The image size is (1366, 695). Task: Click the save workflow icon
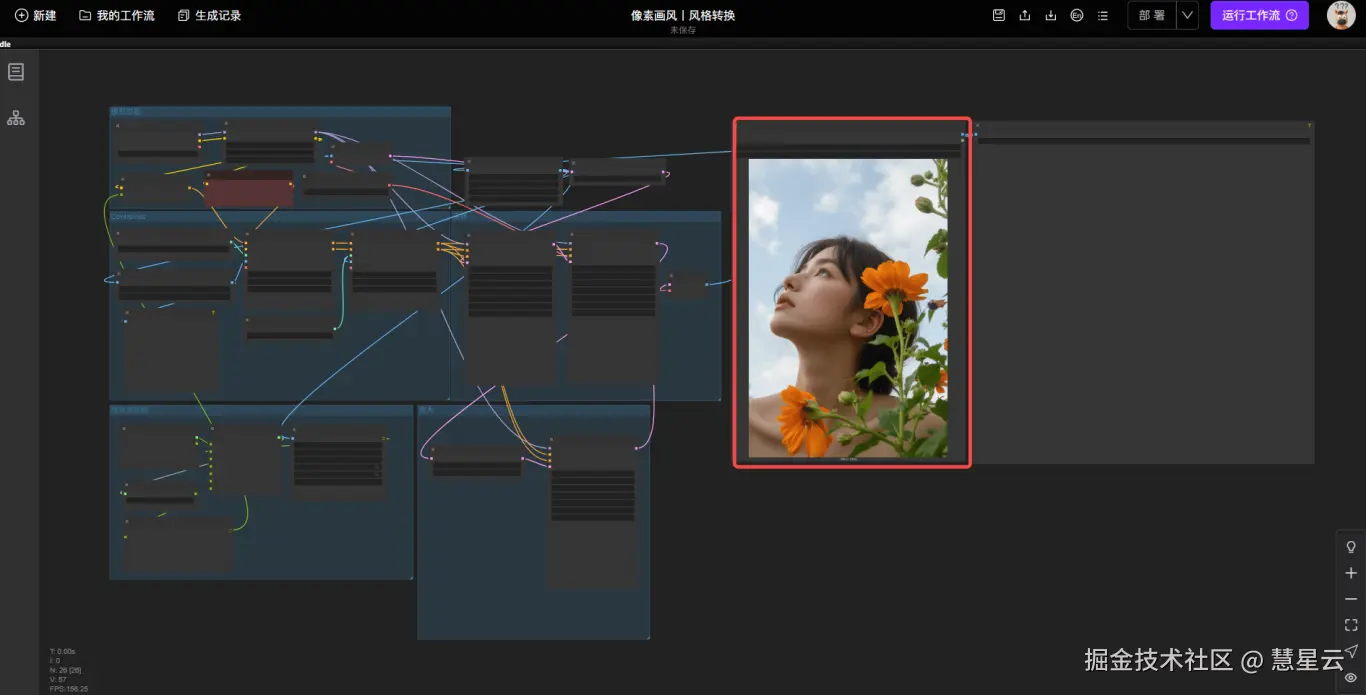998,16
